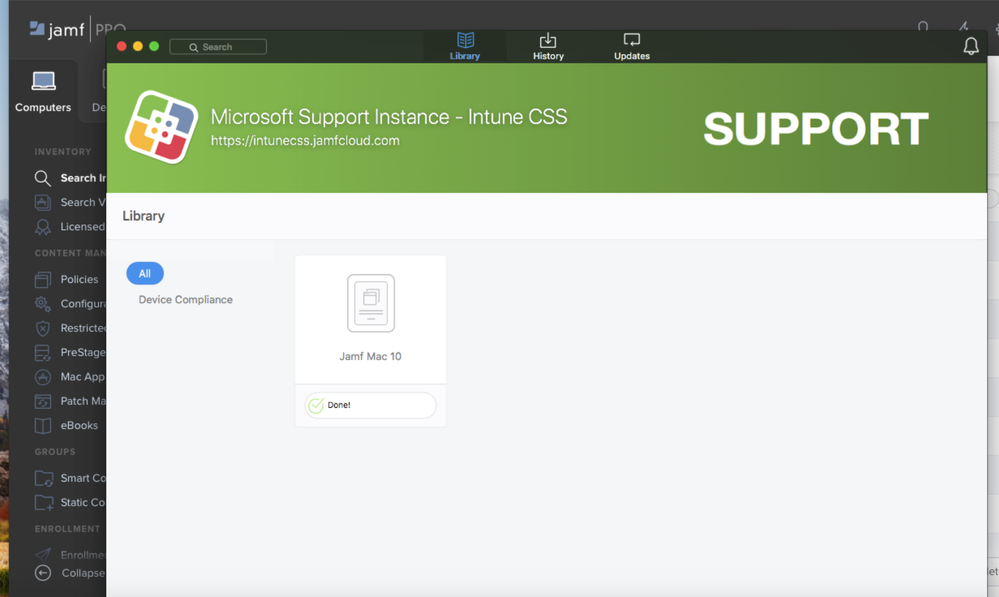Open the Updates tab
The width and height of the screenshot is (999, 597).
point(631,47)
